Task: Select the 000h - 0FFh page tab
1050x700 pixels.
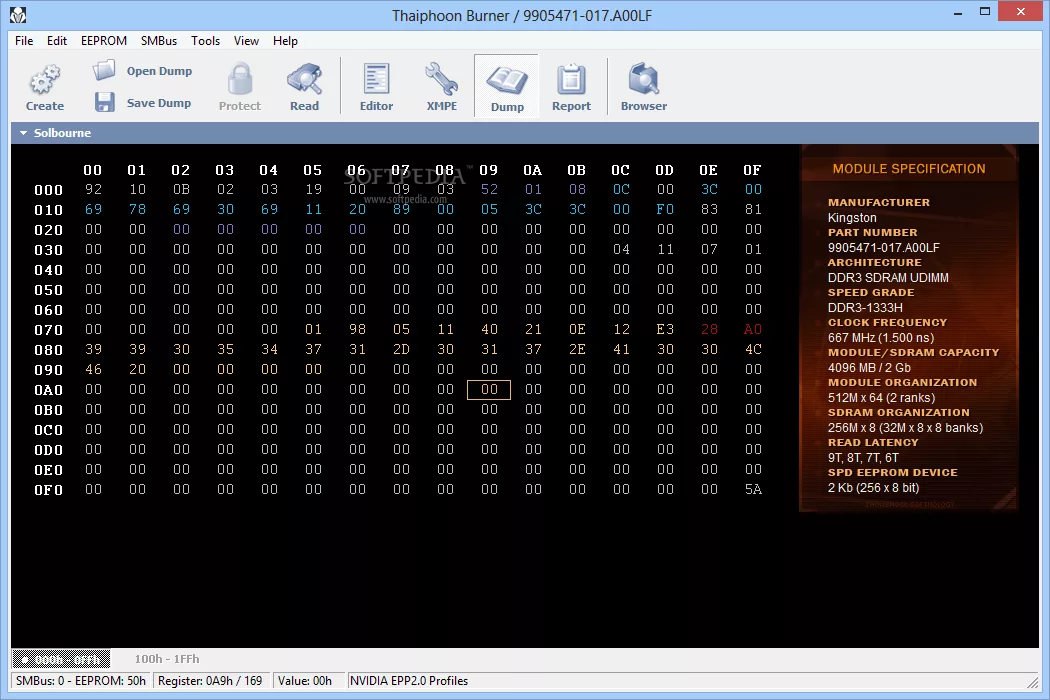Action: coord(61,659)
